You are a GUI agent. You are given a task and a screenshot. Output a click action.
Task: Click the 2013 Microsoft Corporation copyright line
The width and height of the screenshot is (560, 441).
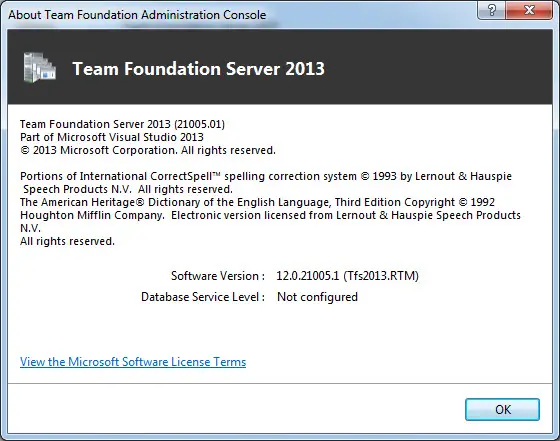click(x=148, y=150)
